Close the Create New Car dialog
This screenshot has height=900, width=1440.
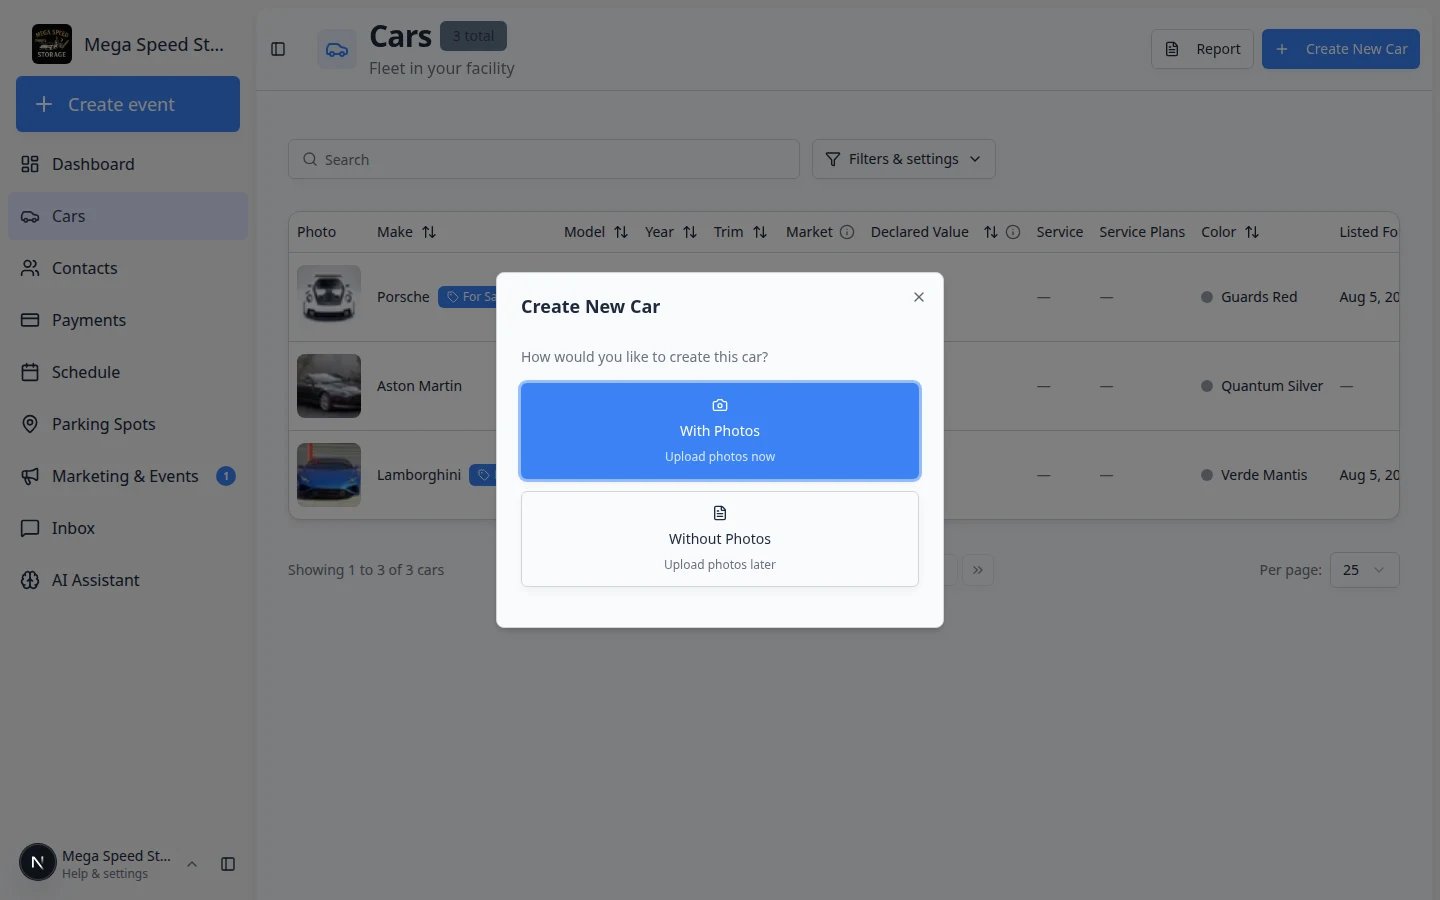point(919,297)
